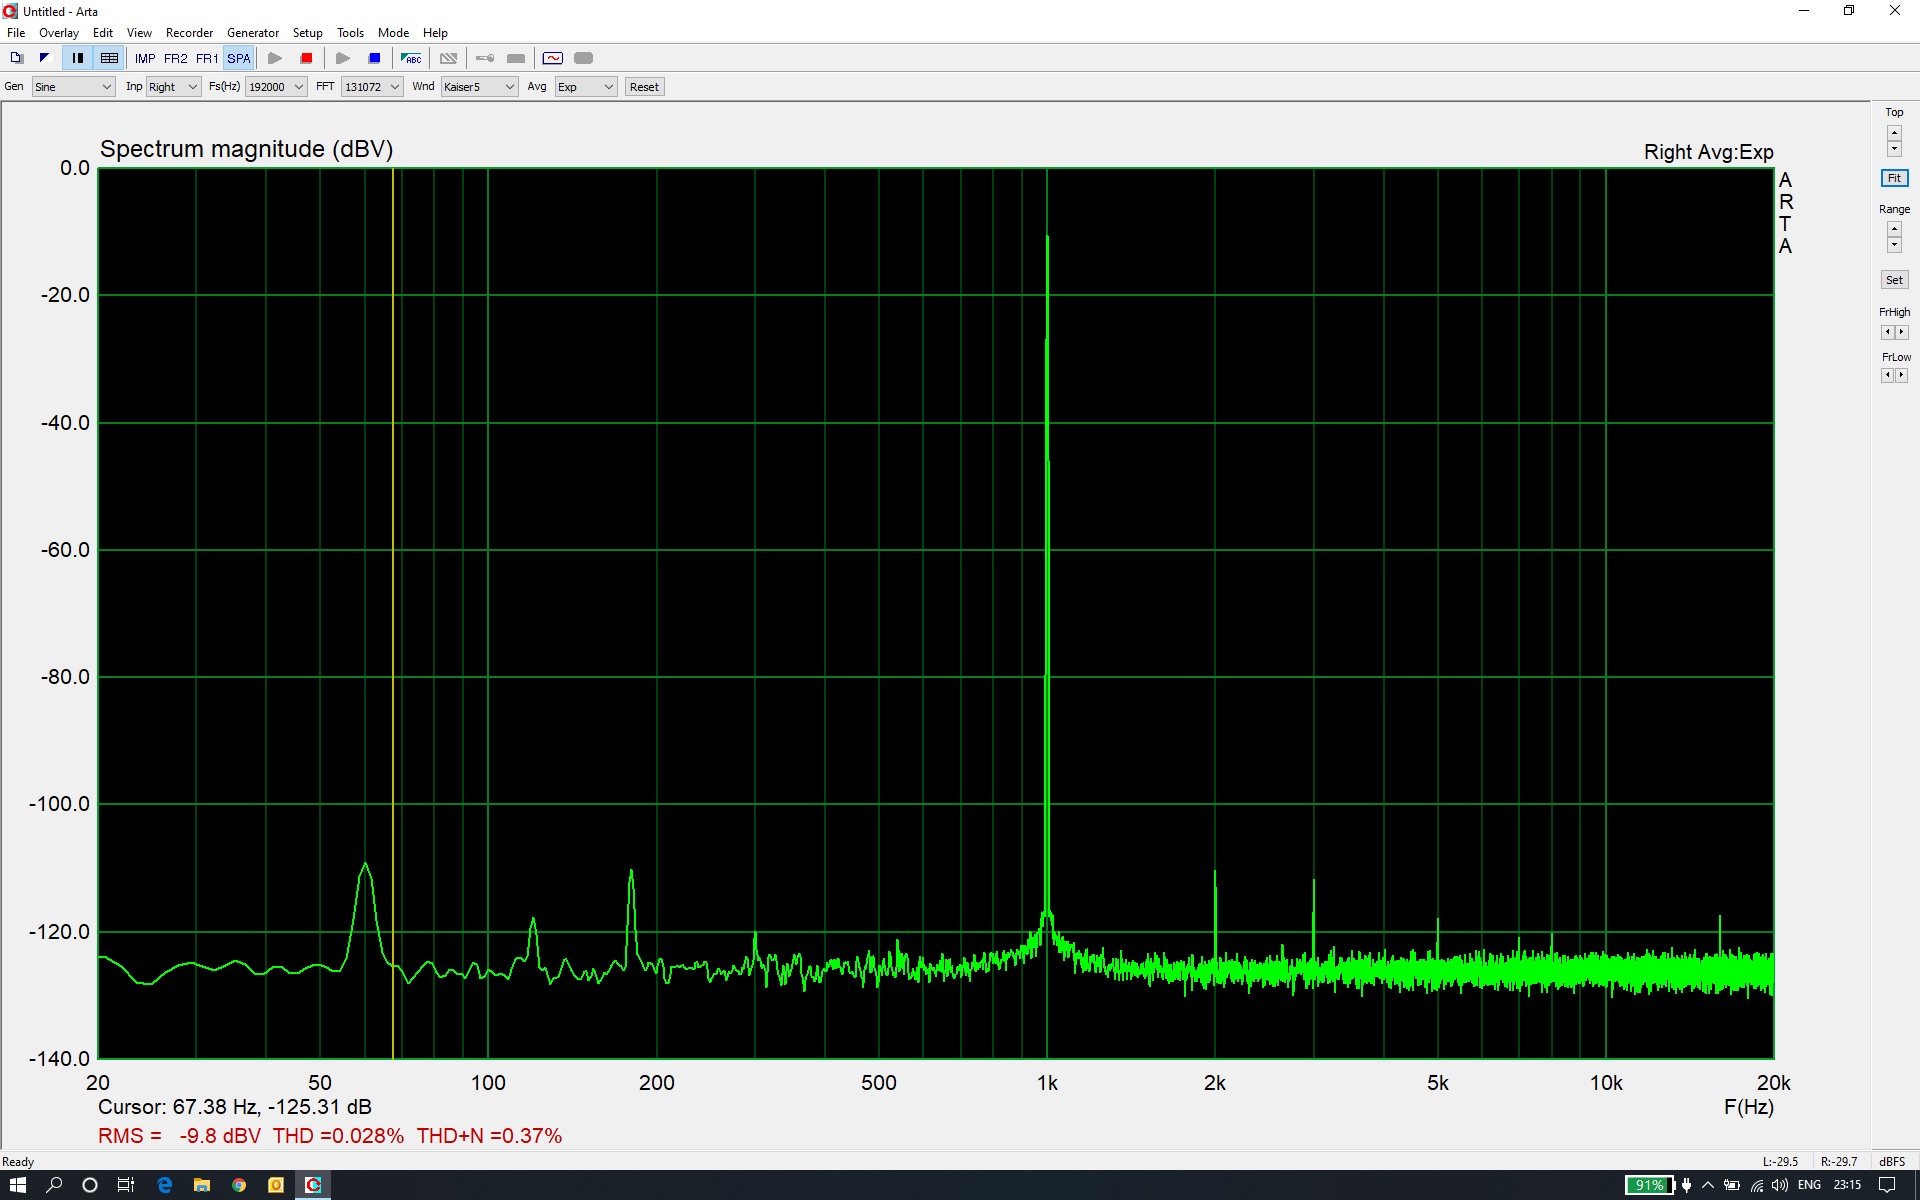Open the Fs(Hz) sampling rate dropdown

[276, 87]
